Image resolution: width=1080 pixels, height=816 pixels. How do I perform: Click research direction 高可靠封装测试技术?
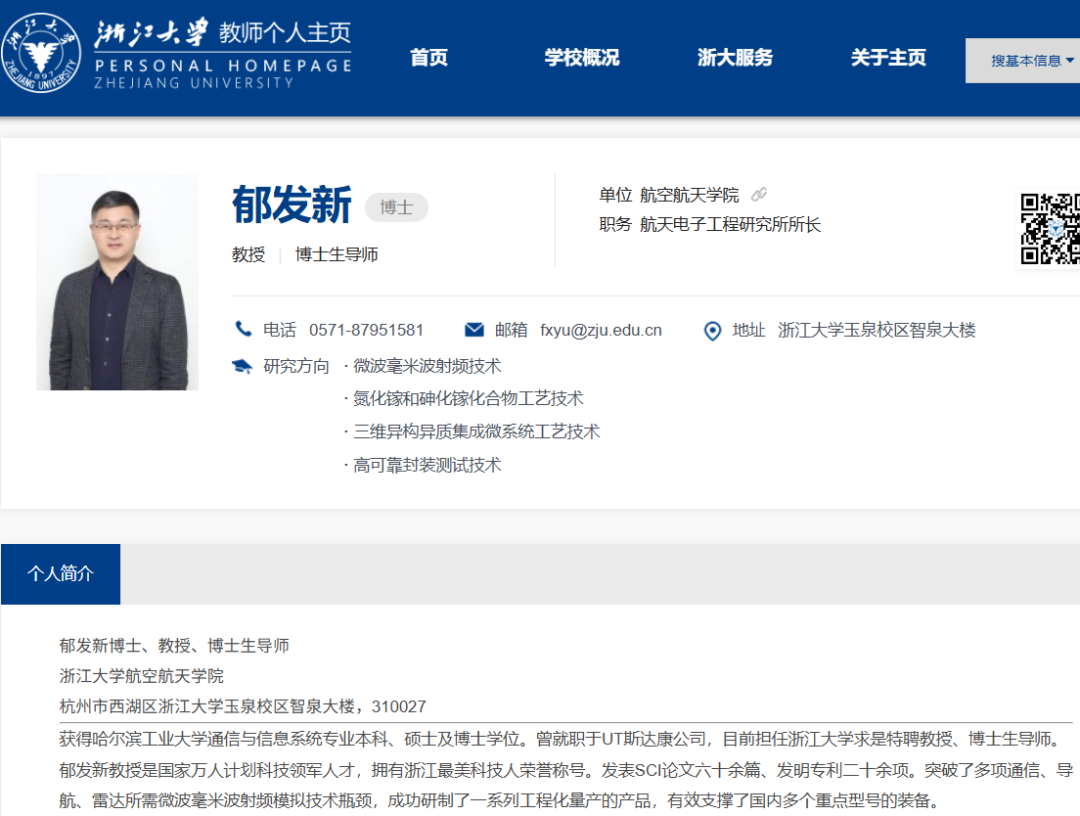(427, 465)
